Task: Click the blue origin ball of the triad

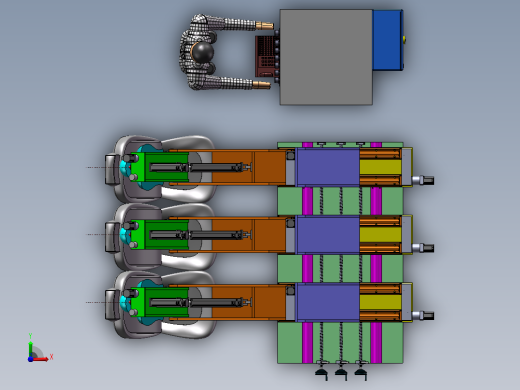Action: (30, 359)
